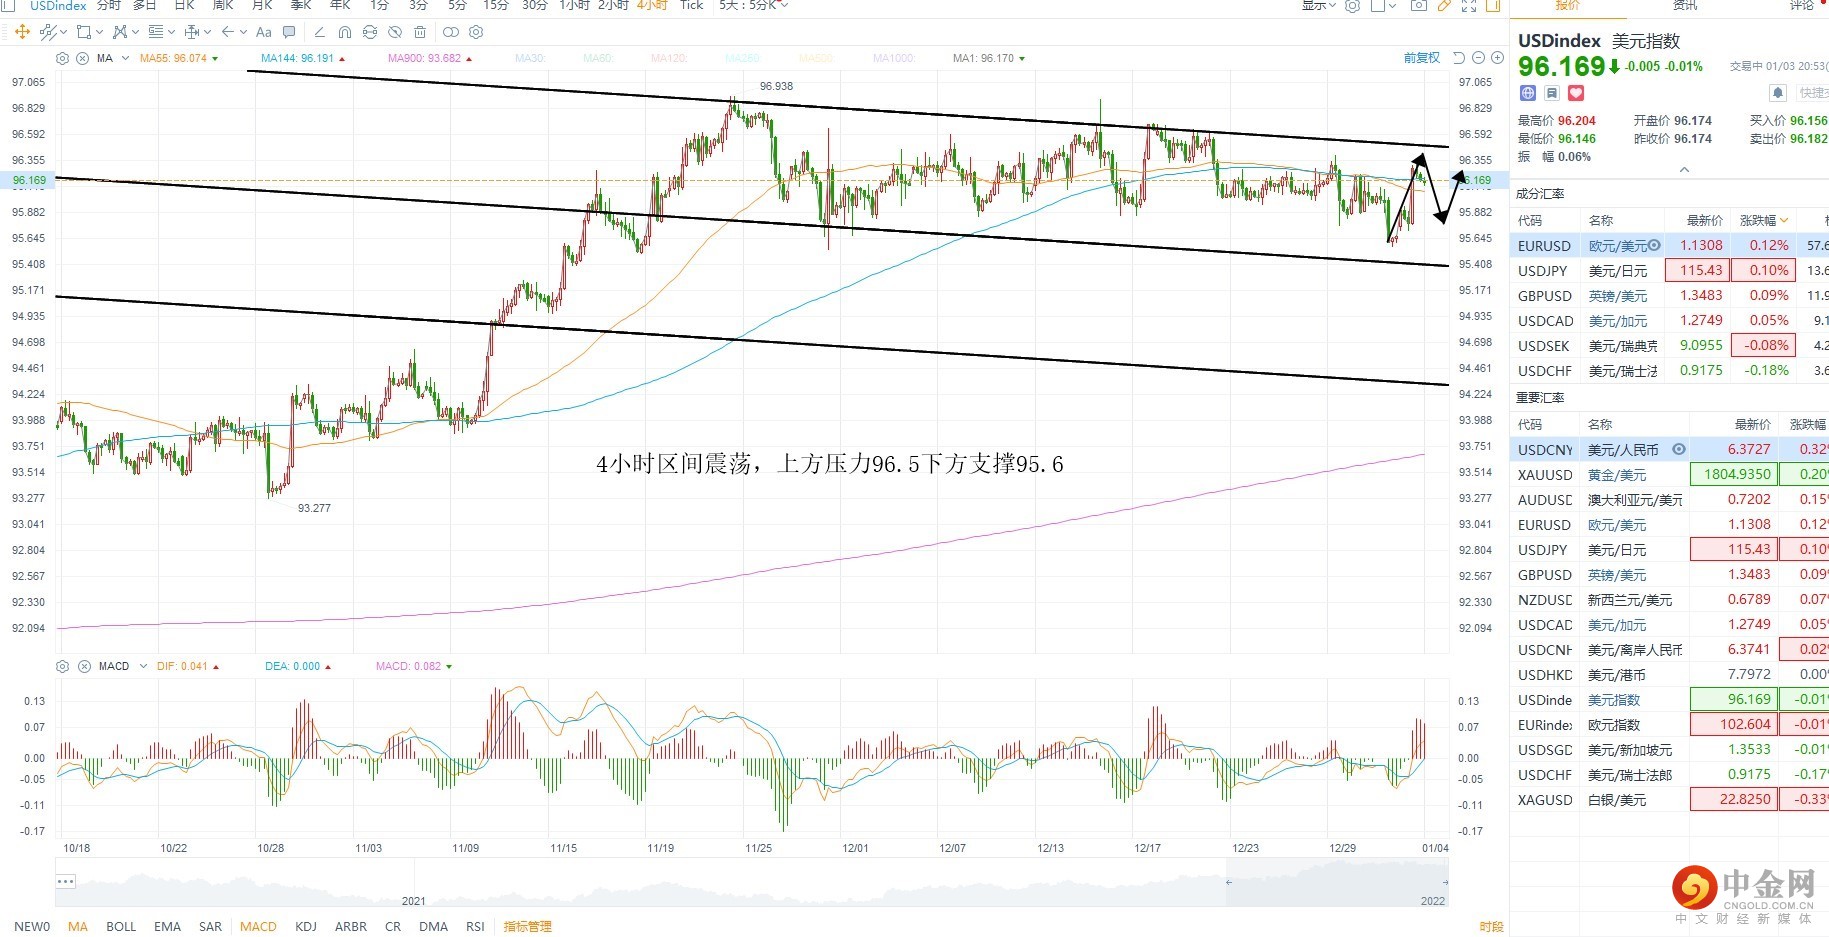Screen dimensions: 1829x937
Task: Select the pencil draw line tool
Action: pyautogui.click(x=320, y=32)
